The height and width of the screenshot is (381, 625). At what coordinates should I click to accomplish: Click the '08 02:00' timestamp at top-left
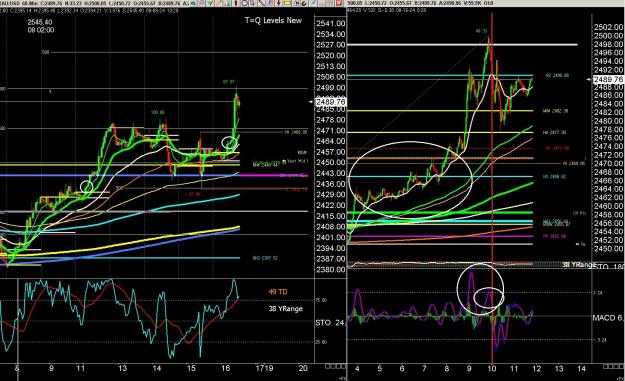coord(41,30)
